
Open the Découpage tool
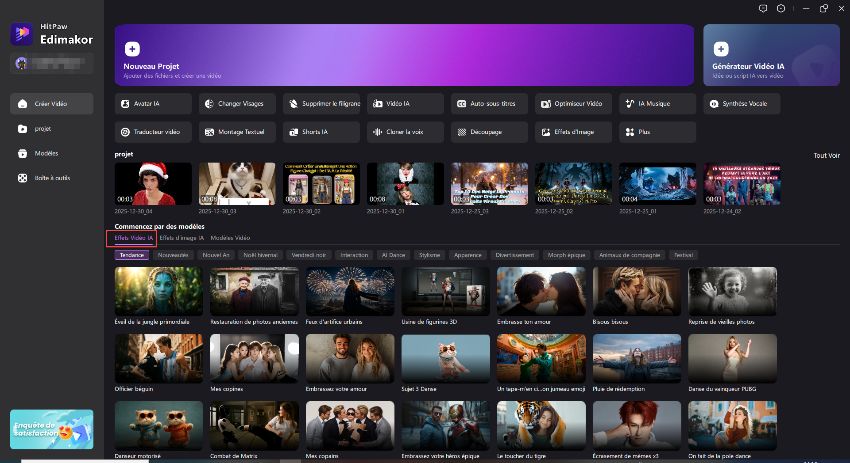tap(490, 131)
